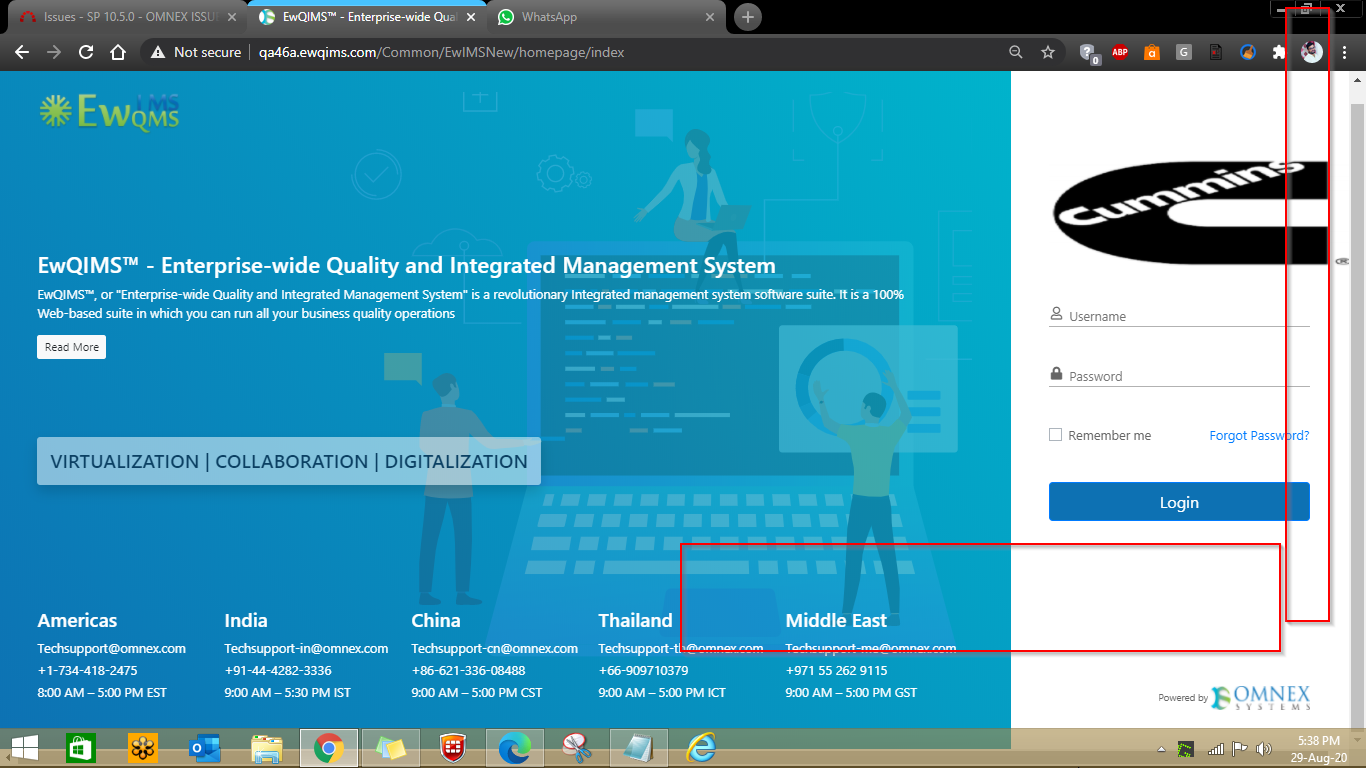Screen dimensions: 1366x768
Task: Click the Techsupport@omnex.com Americas email
Action: point(111,648)
